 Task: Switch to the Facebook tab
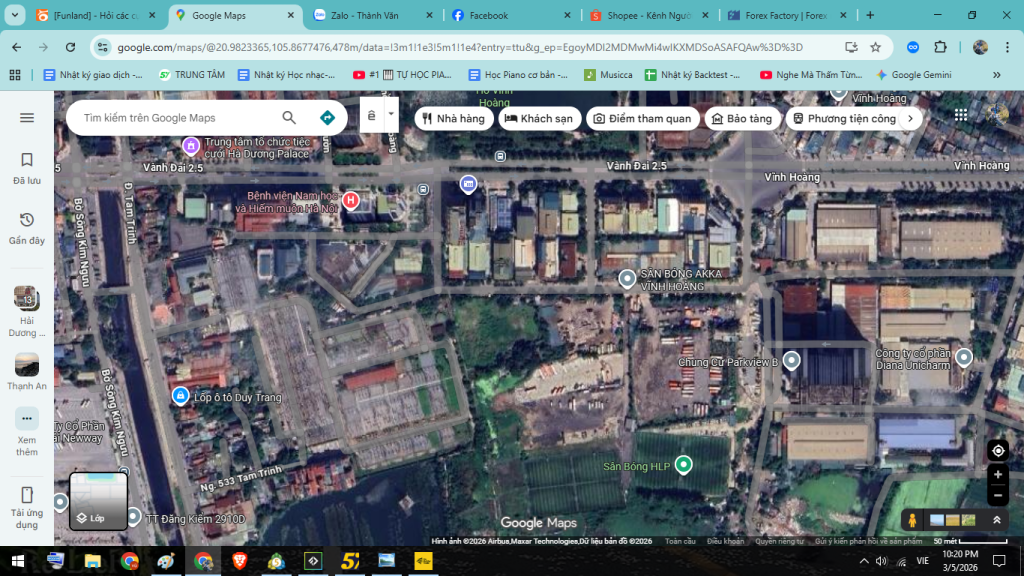(511, 15)
